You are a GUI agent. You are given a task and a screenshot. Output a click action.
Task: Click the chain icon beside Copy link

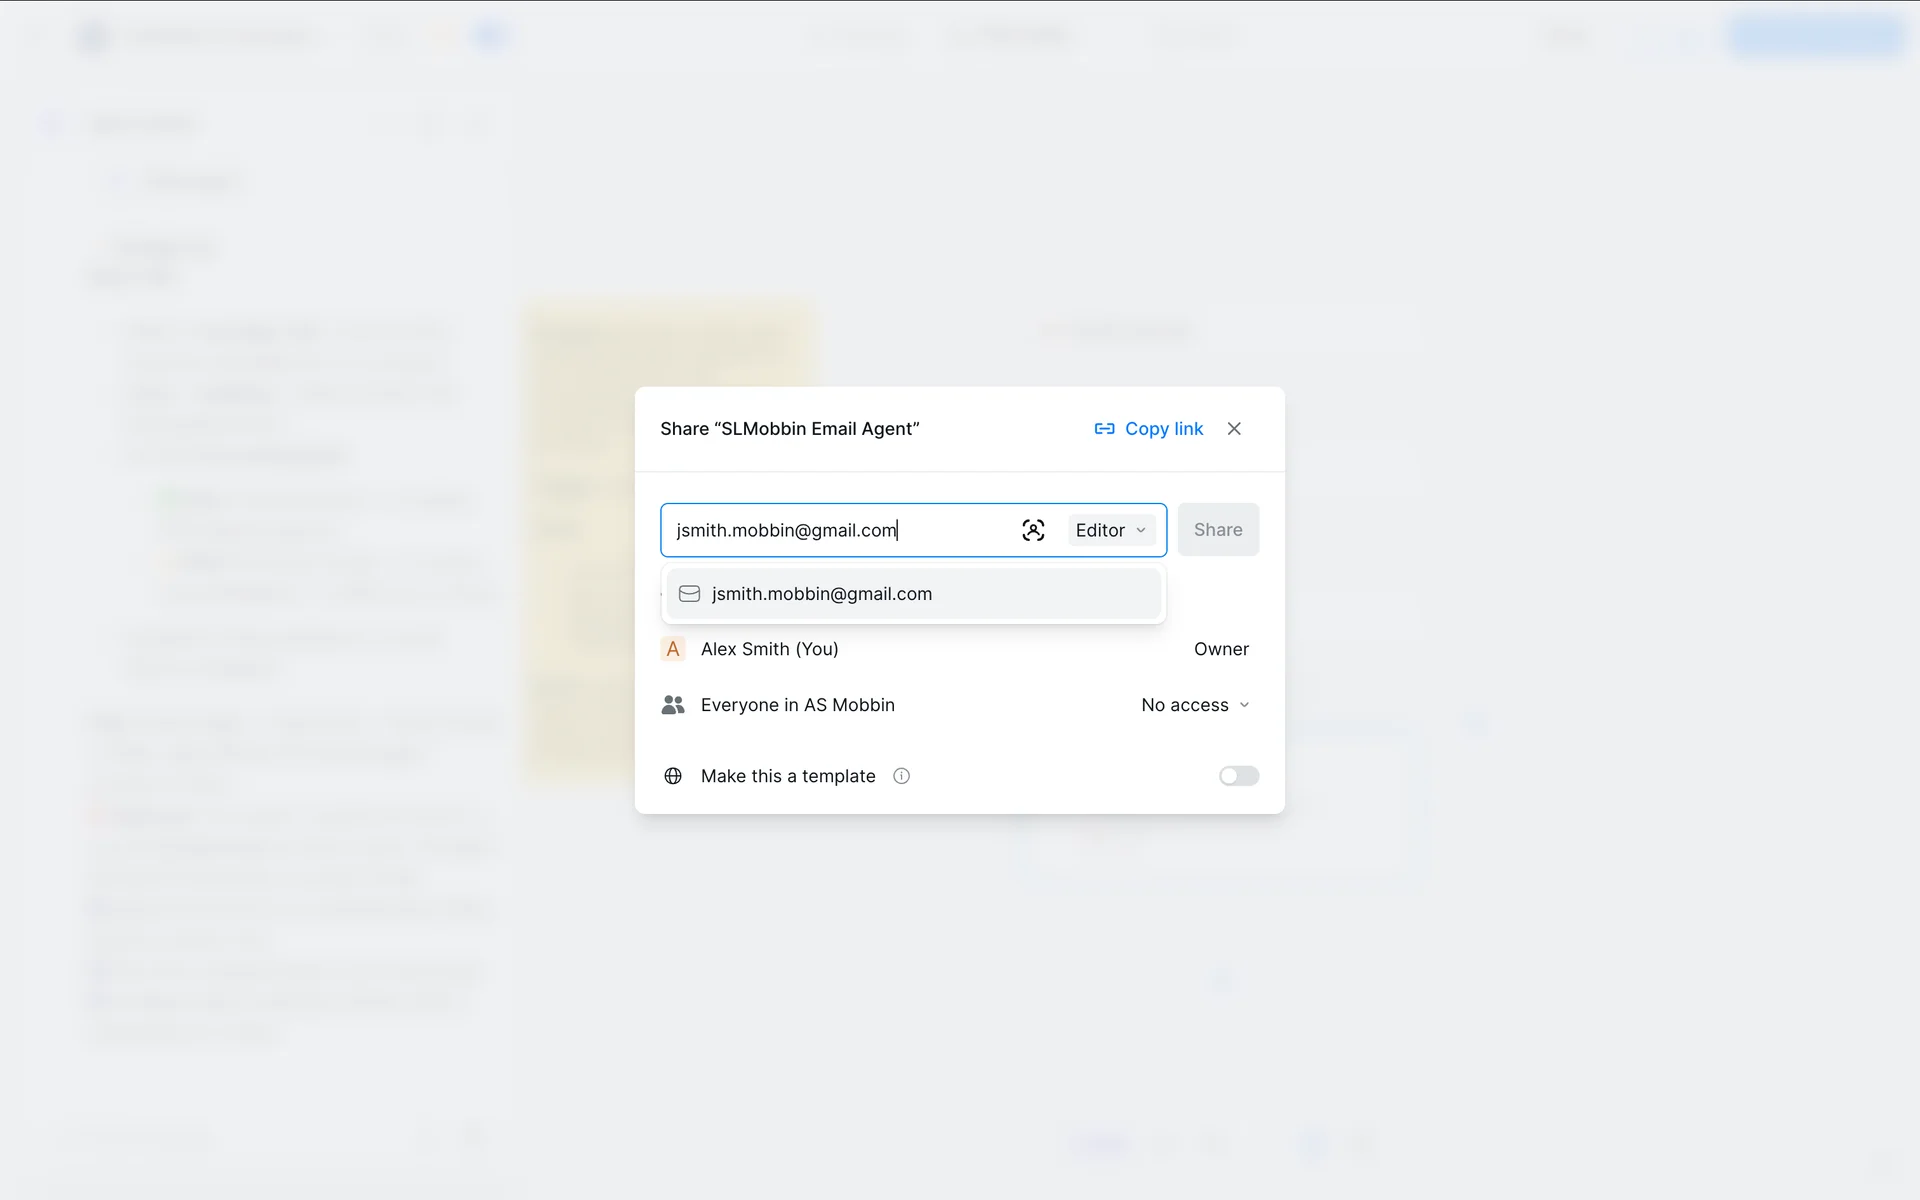click(x=1104, y=429)
